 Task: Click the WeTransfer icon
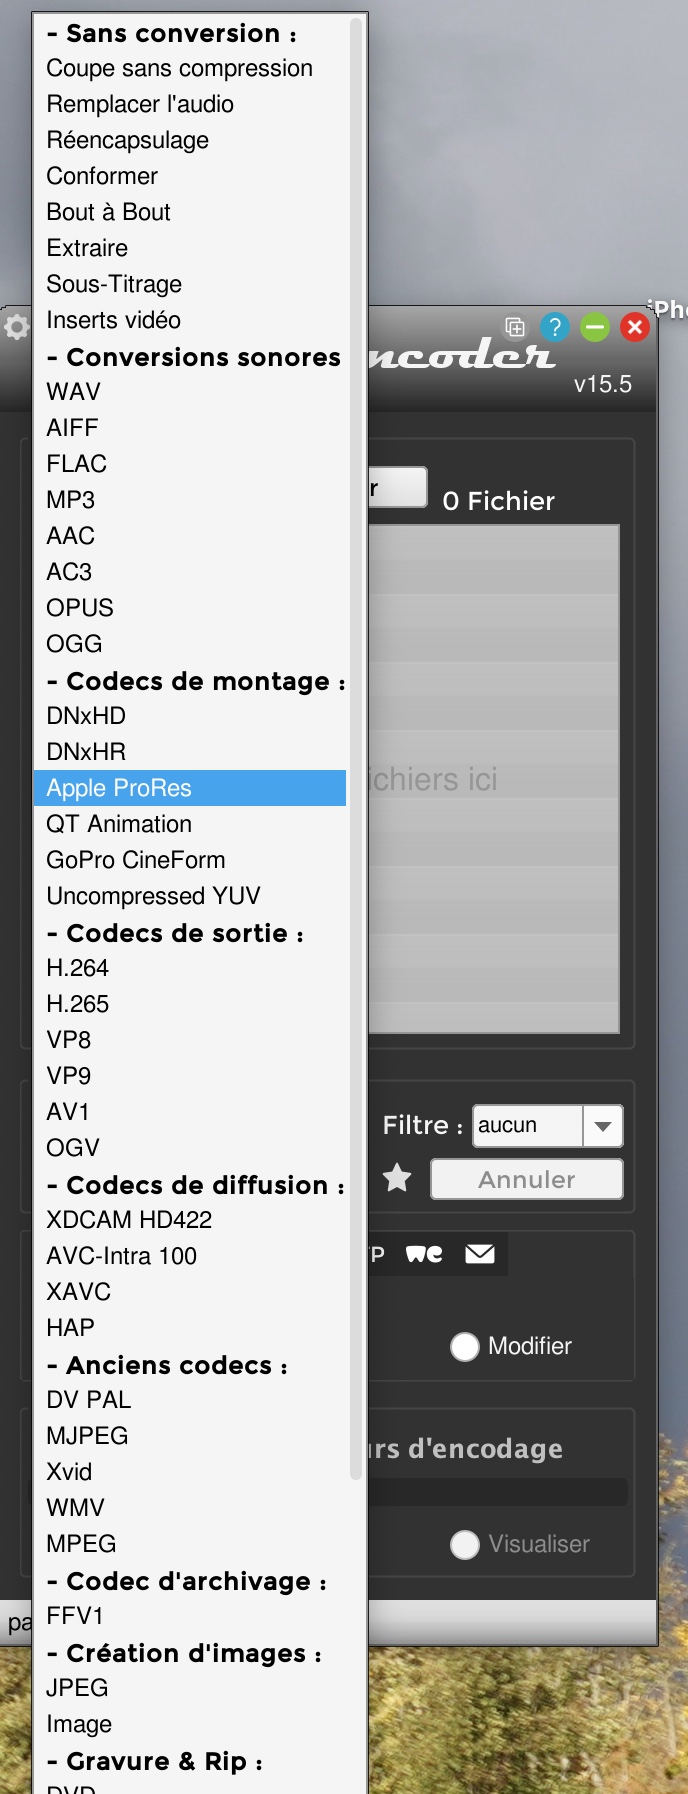424,1254
